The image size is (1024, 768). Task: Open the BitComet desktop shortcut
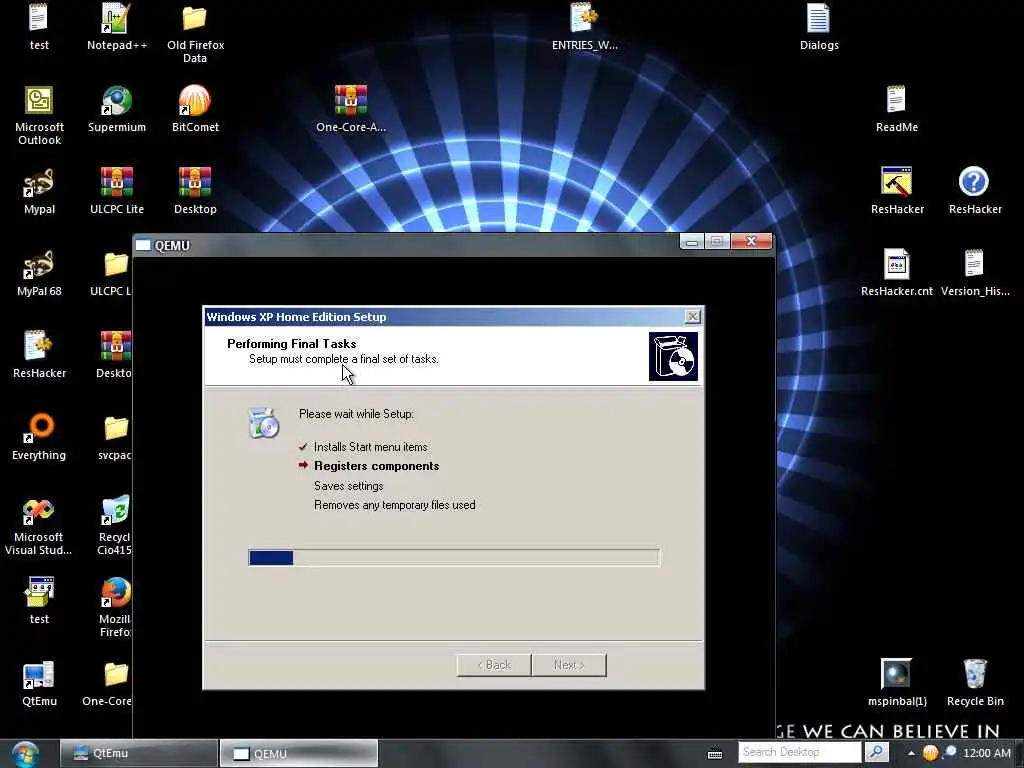[x=195, y=108]
